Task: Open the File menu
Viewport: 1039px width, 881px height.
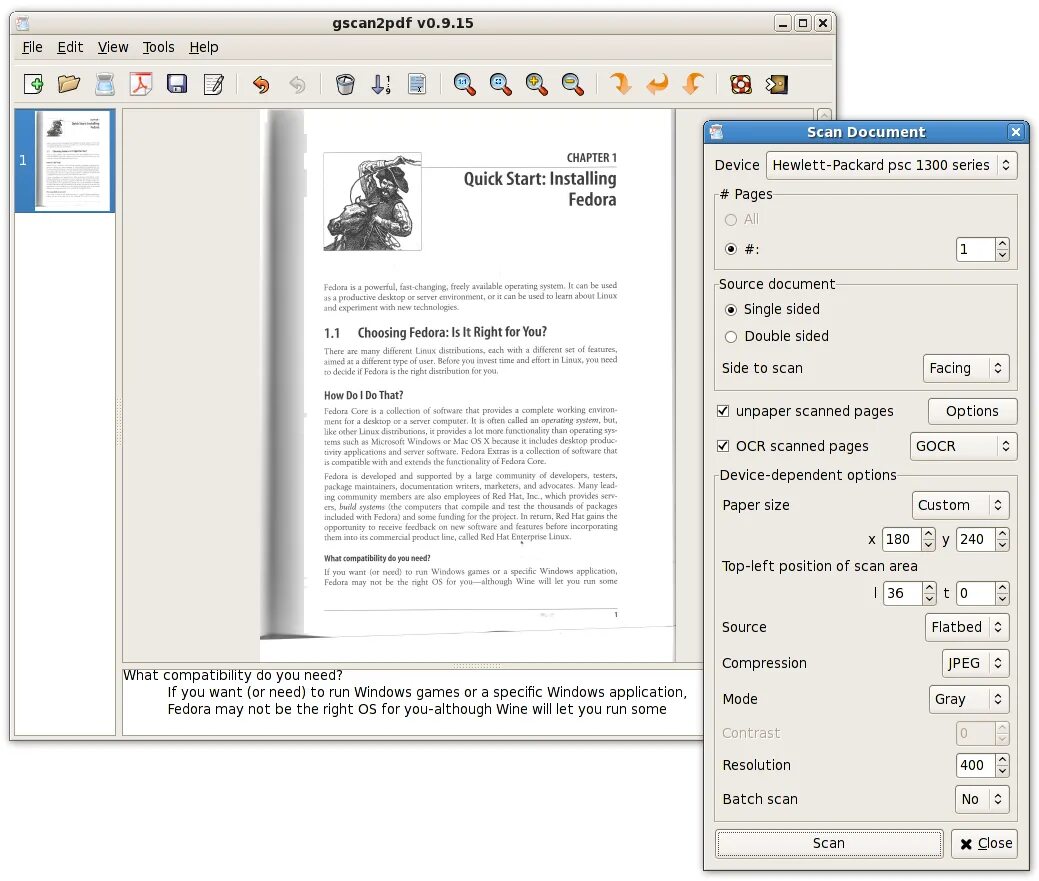Action: tap(32, 47)
